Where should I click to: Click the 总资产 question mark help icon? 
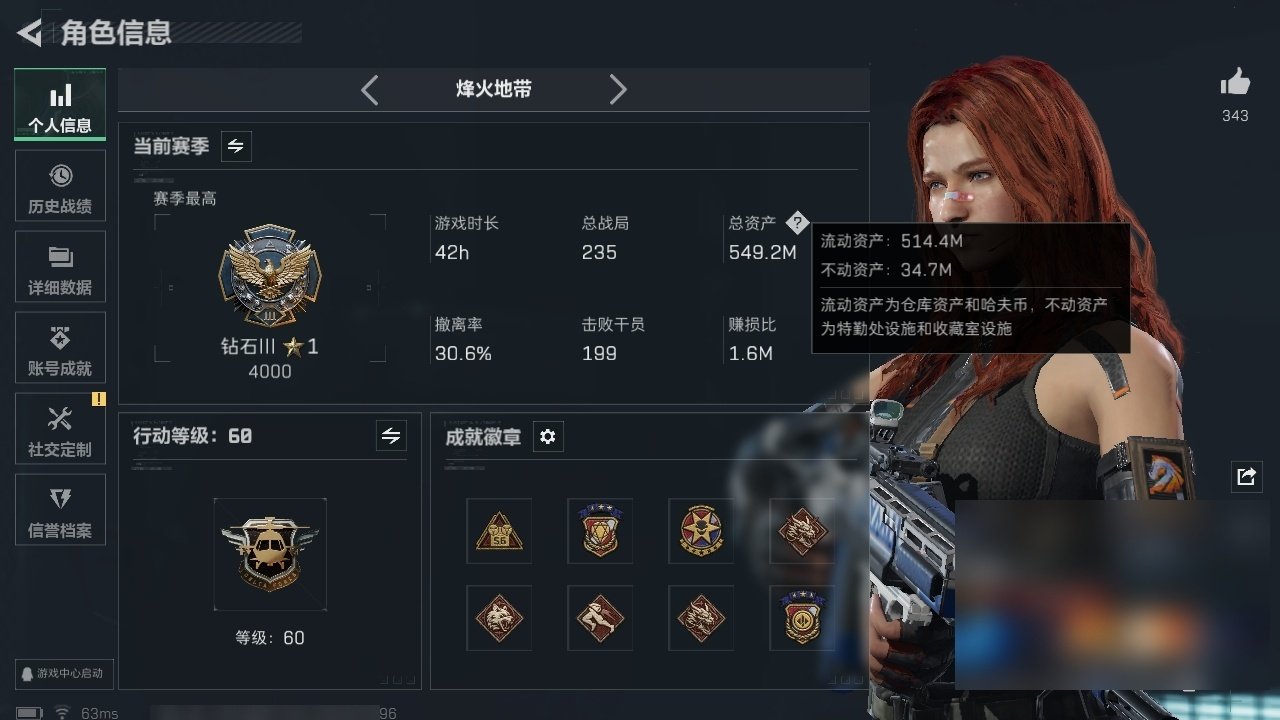click(796, 222)
